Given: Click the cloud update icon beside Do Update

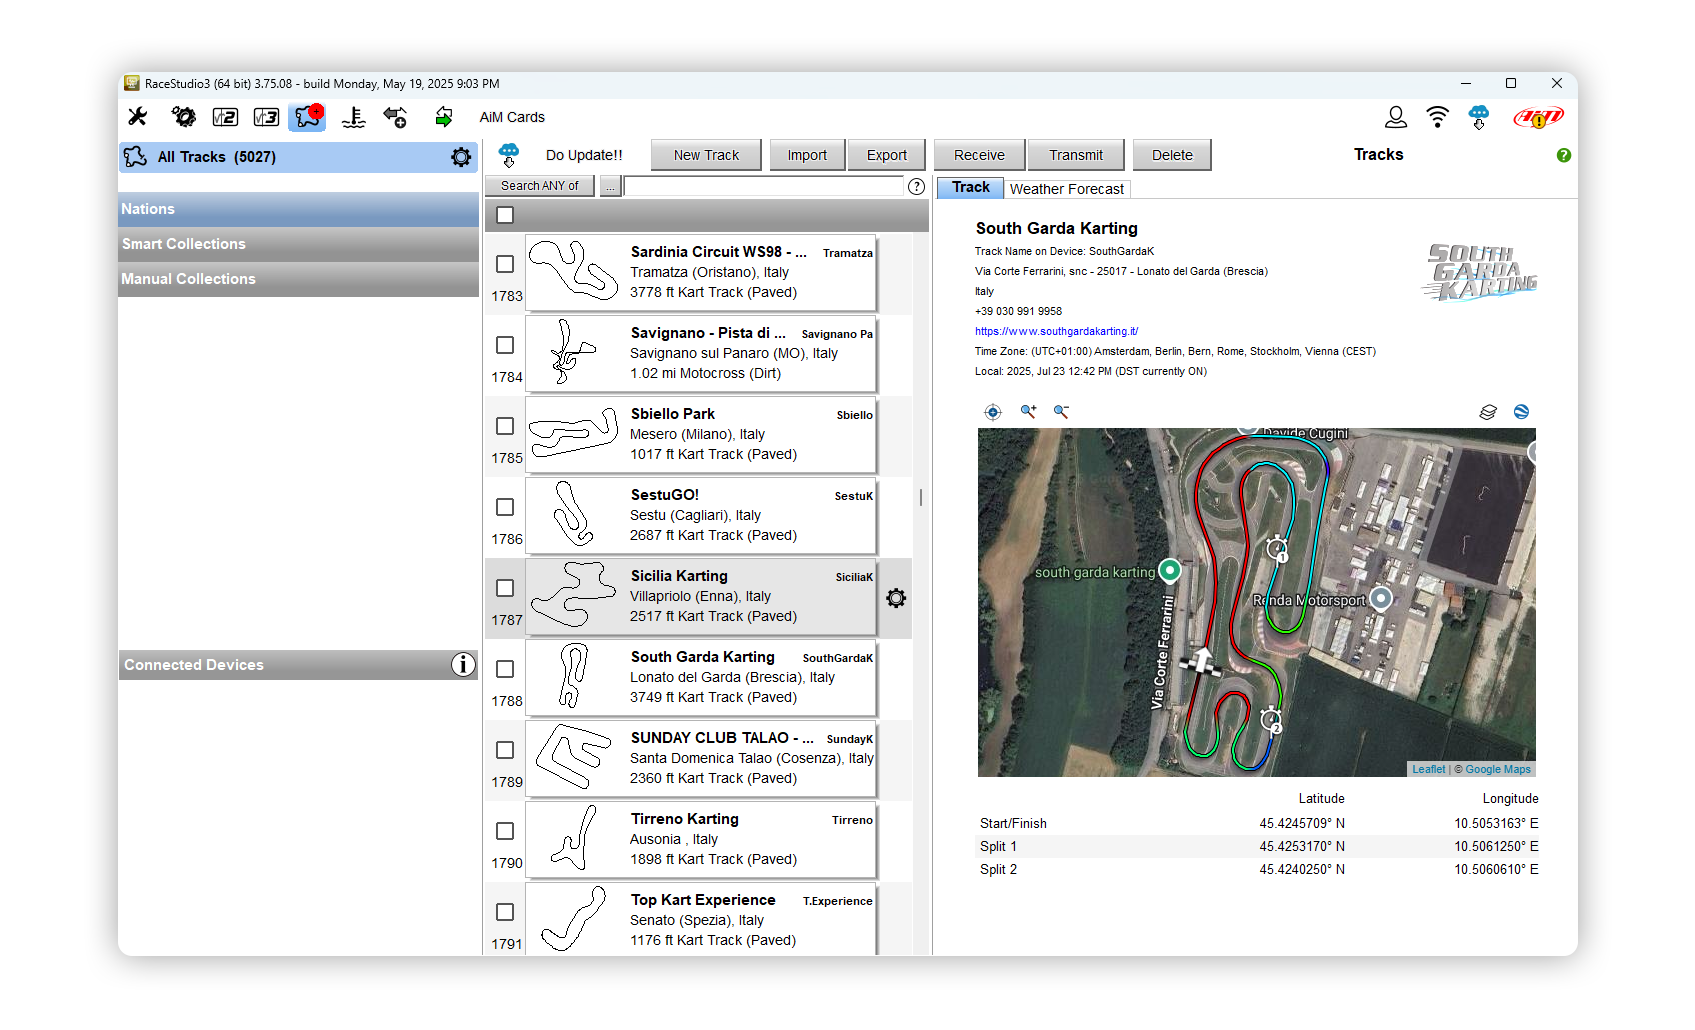Looking at the screenshot, I should [509, 155].
